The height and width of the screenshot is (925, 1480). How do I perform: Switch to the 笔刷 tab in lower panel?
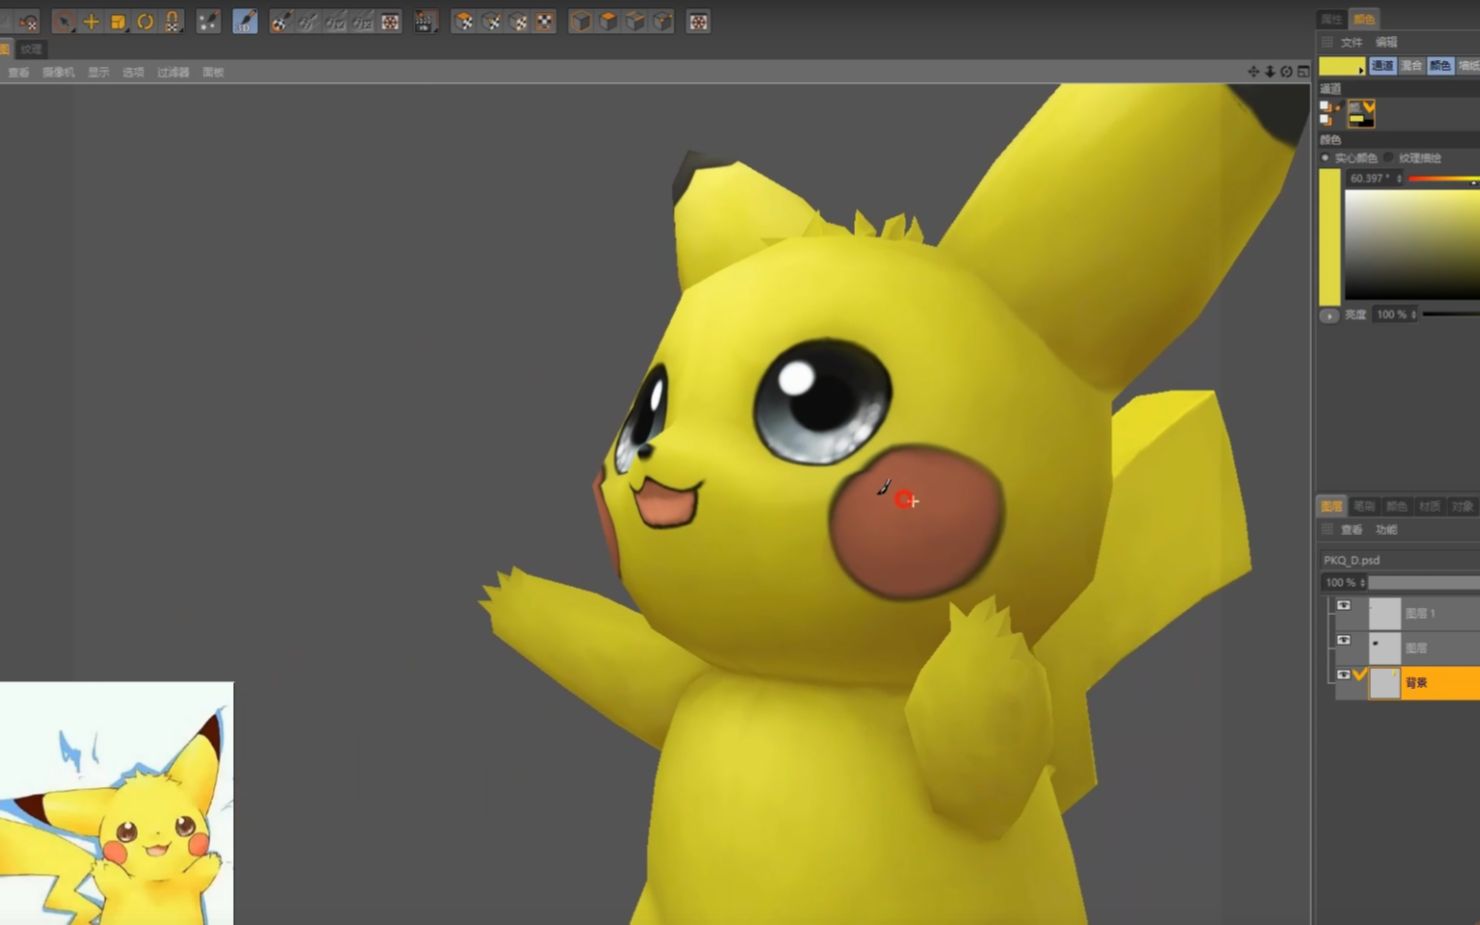click(1364, 506)
